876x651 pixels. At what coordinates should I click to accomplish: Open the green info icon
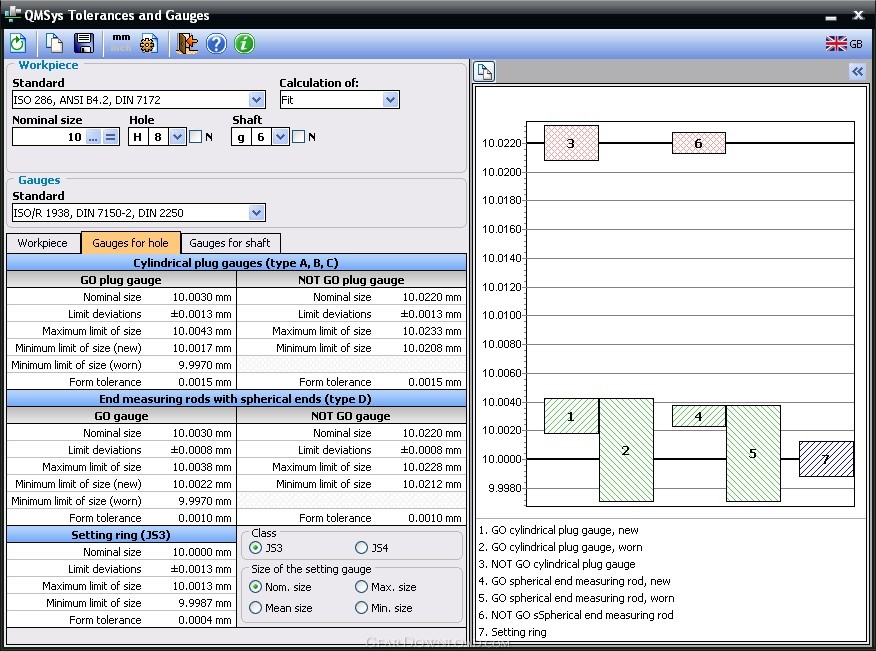tap(244, 44)
